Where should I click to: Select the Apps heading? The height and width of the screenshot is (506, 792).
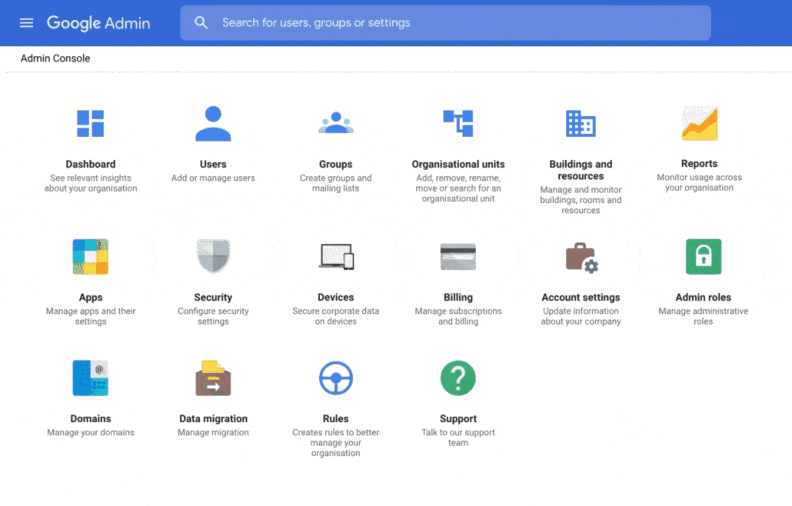[x=90, y=297]
